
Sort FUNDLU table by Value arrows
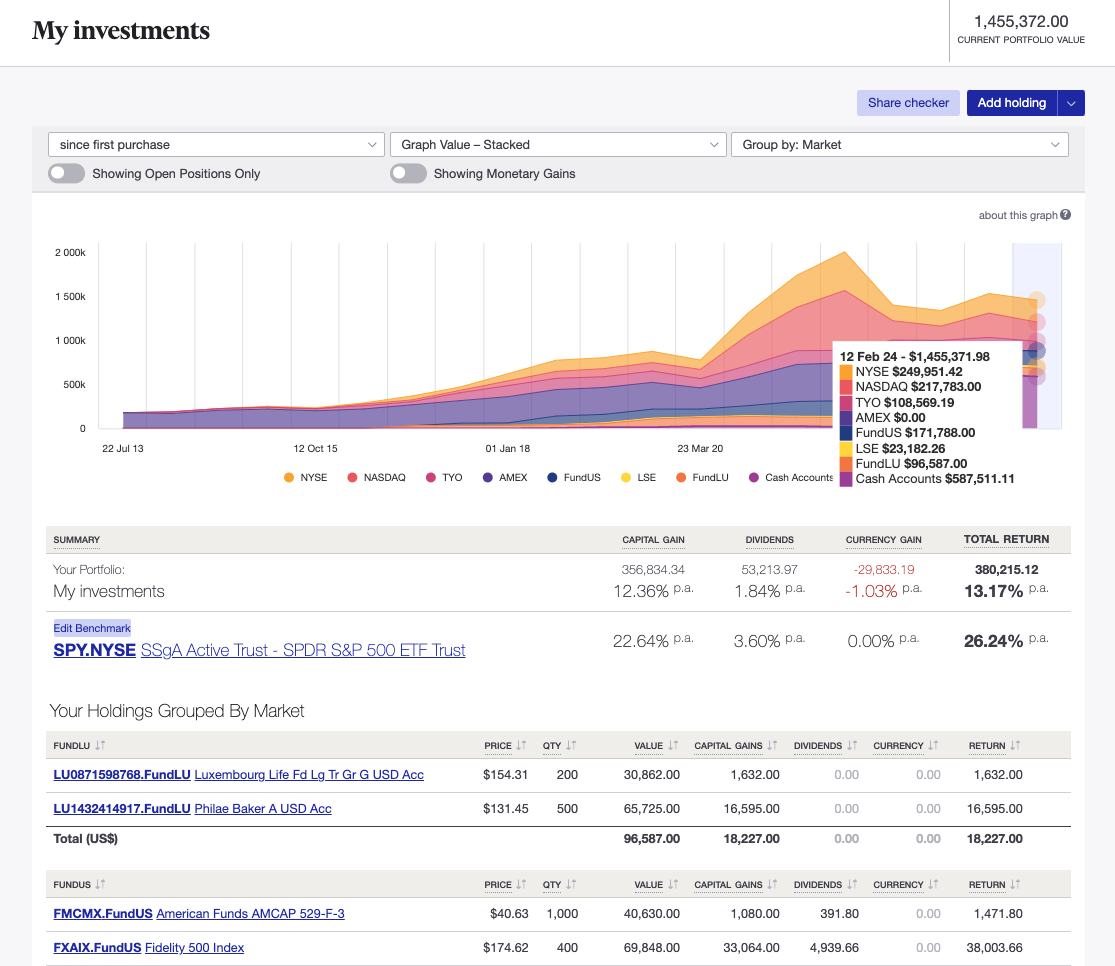[x=673, y=745]
